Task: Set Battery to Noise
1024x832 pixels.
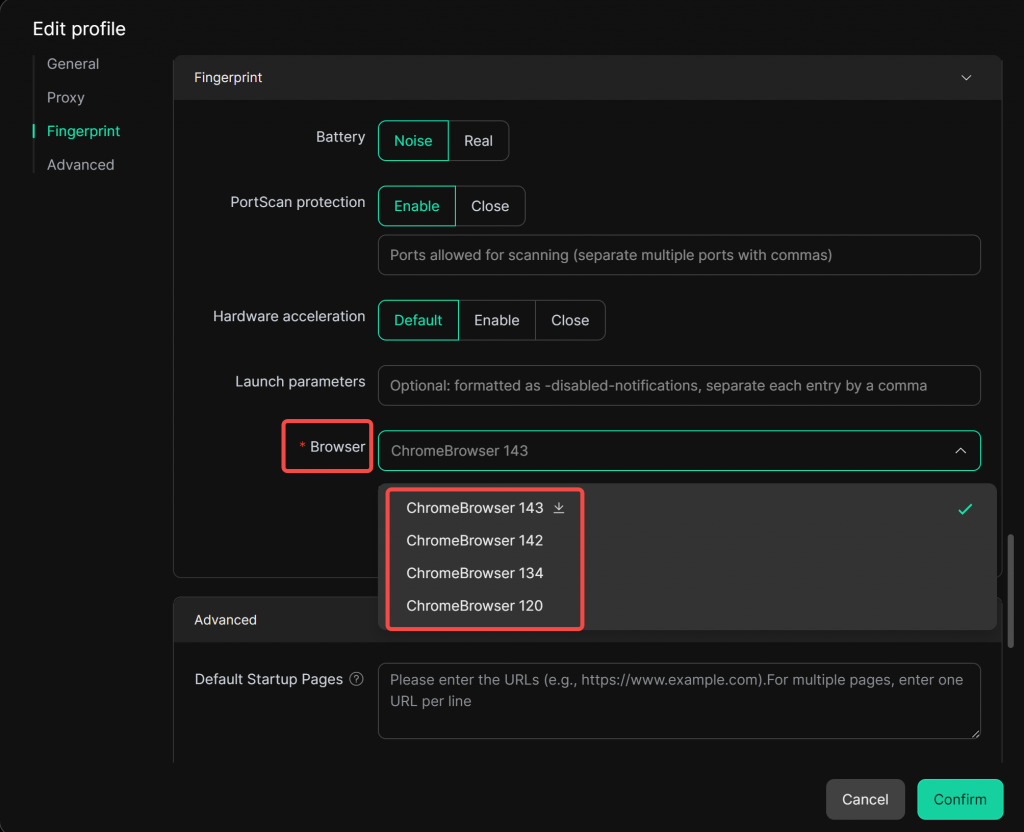Action: [x=413, y=141]
